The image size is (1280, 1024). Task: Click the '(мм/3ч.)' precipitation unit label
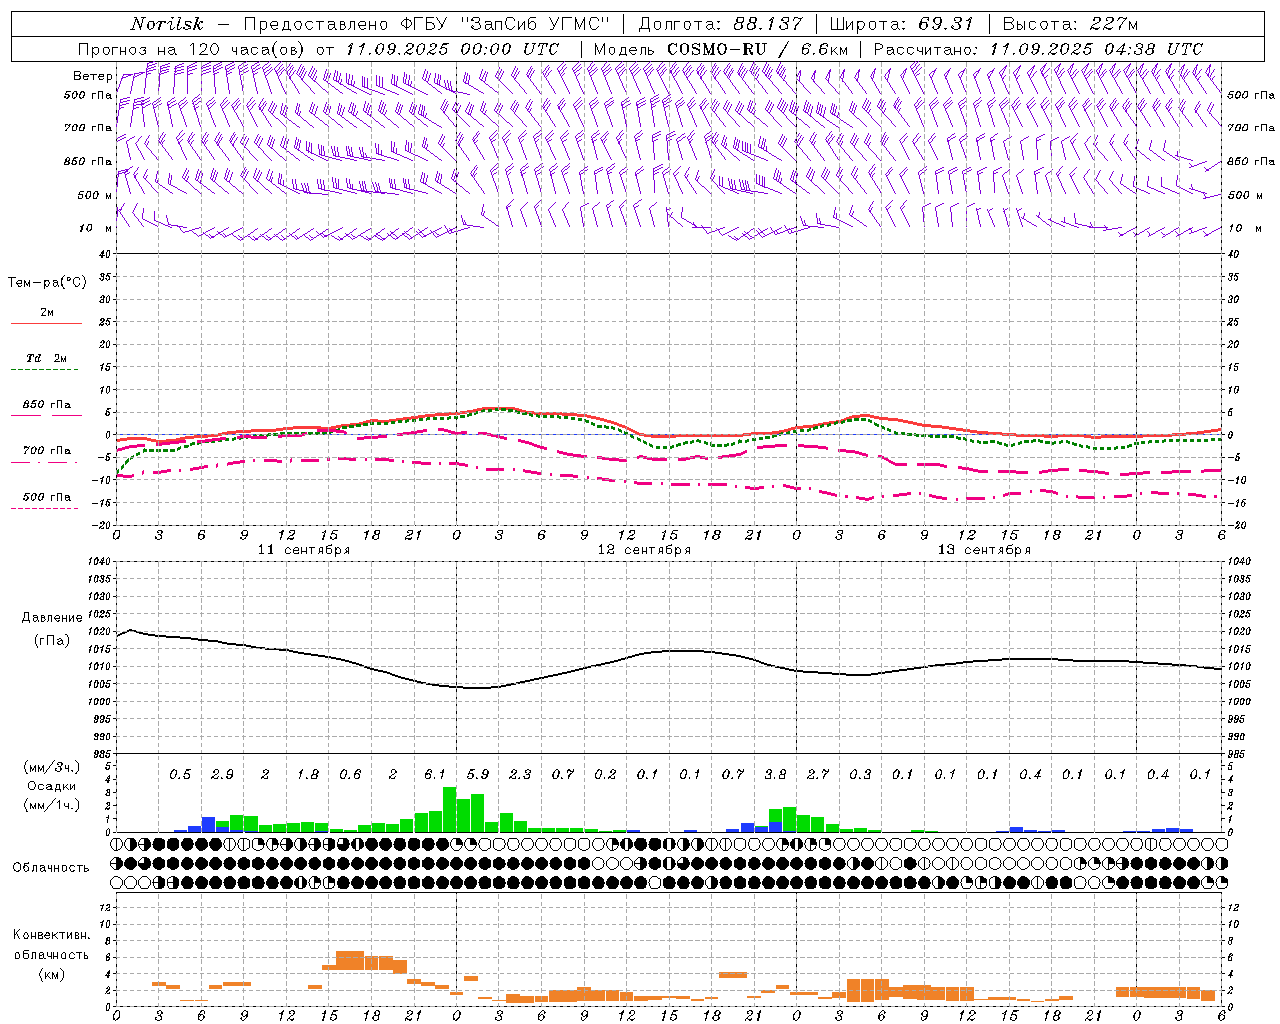pos(52,767)
